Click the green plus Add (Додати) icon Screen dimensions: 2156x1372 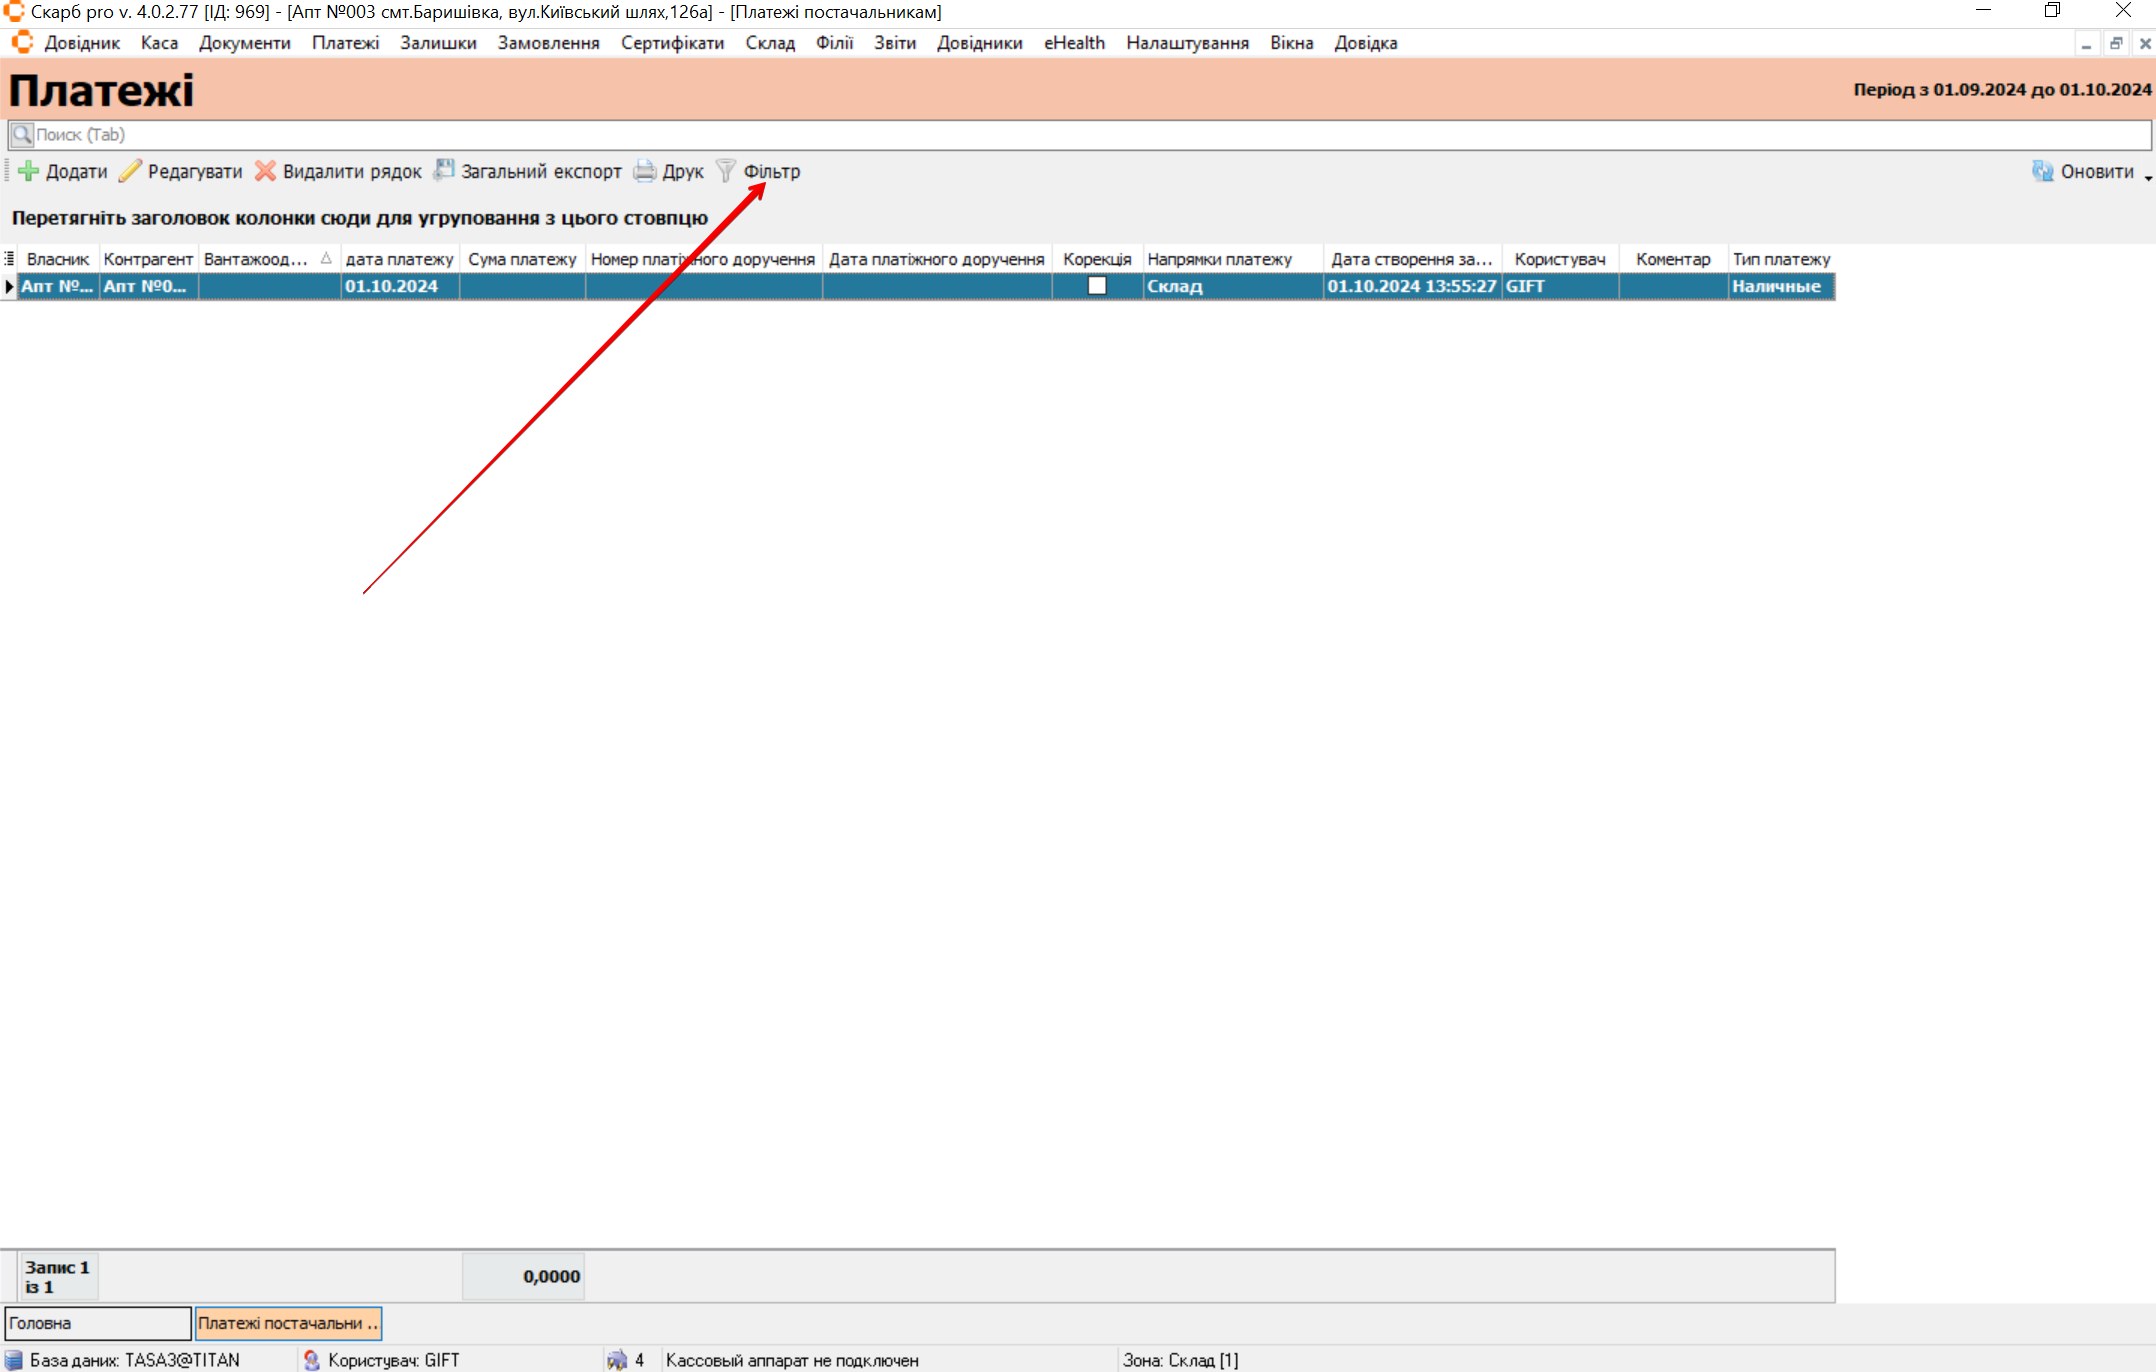point(28,171)
